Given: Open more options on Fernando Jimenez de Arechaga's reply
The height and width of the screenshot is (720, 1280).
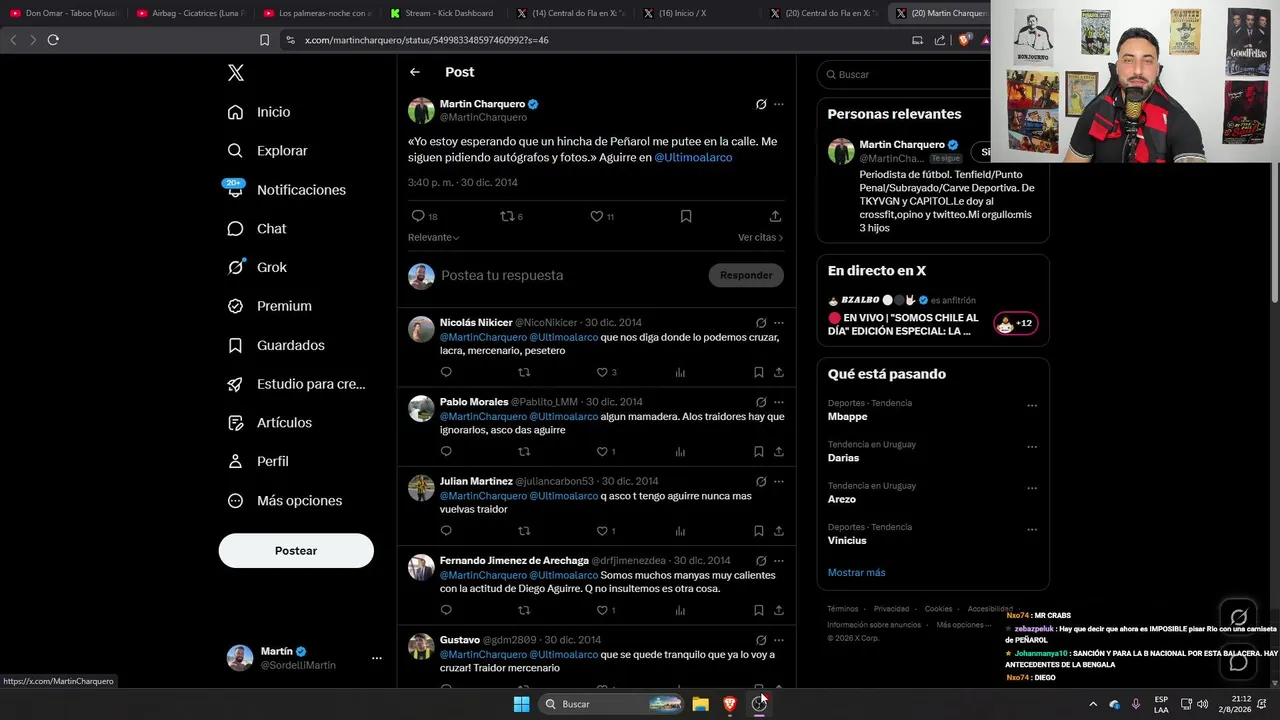Looking at the screenshot, I should [x=779, y=561].
